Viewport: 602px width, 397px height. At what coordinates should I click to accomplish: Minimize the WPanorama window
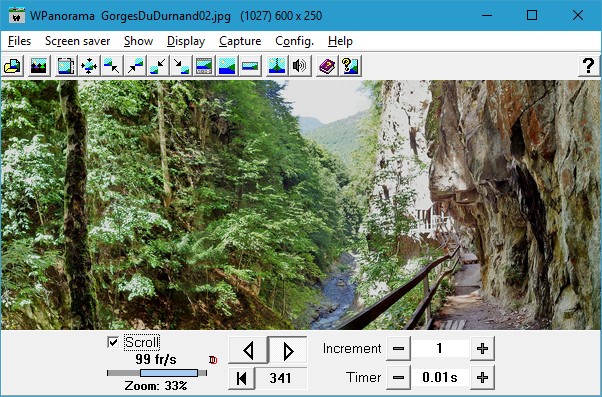[x=487, y=15]
